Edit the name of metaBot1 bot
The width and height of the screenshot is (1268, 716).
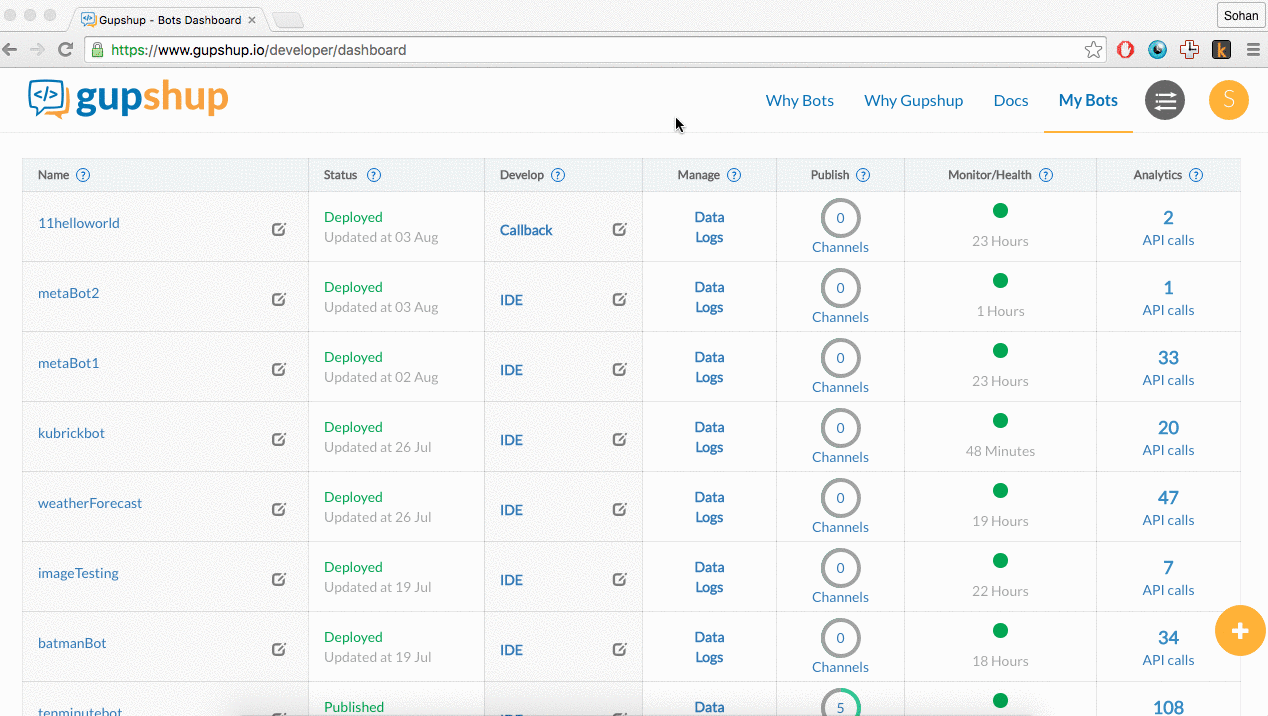[279, 369]
